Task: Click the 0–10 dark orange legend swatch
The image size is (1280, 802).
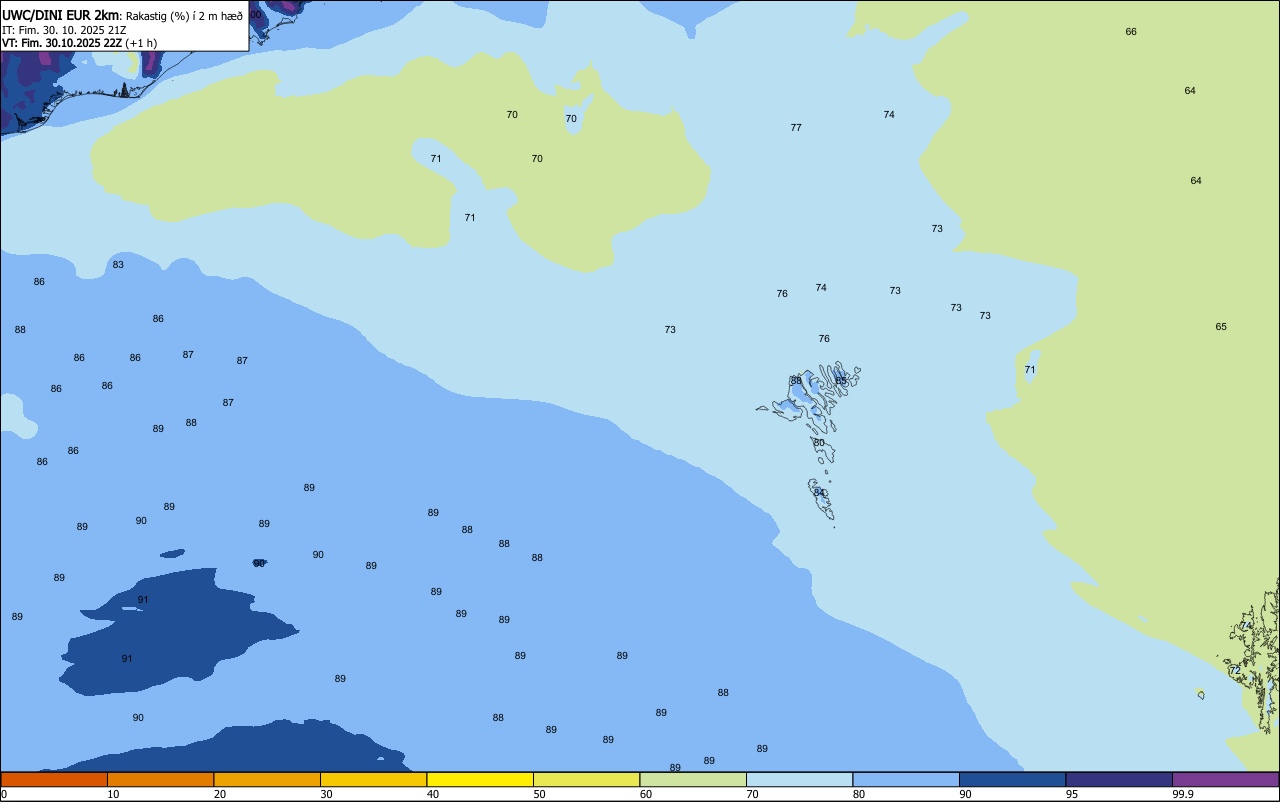Action: (54, 779)
